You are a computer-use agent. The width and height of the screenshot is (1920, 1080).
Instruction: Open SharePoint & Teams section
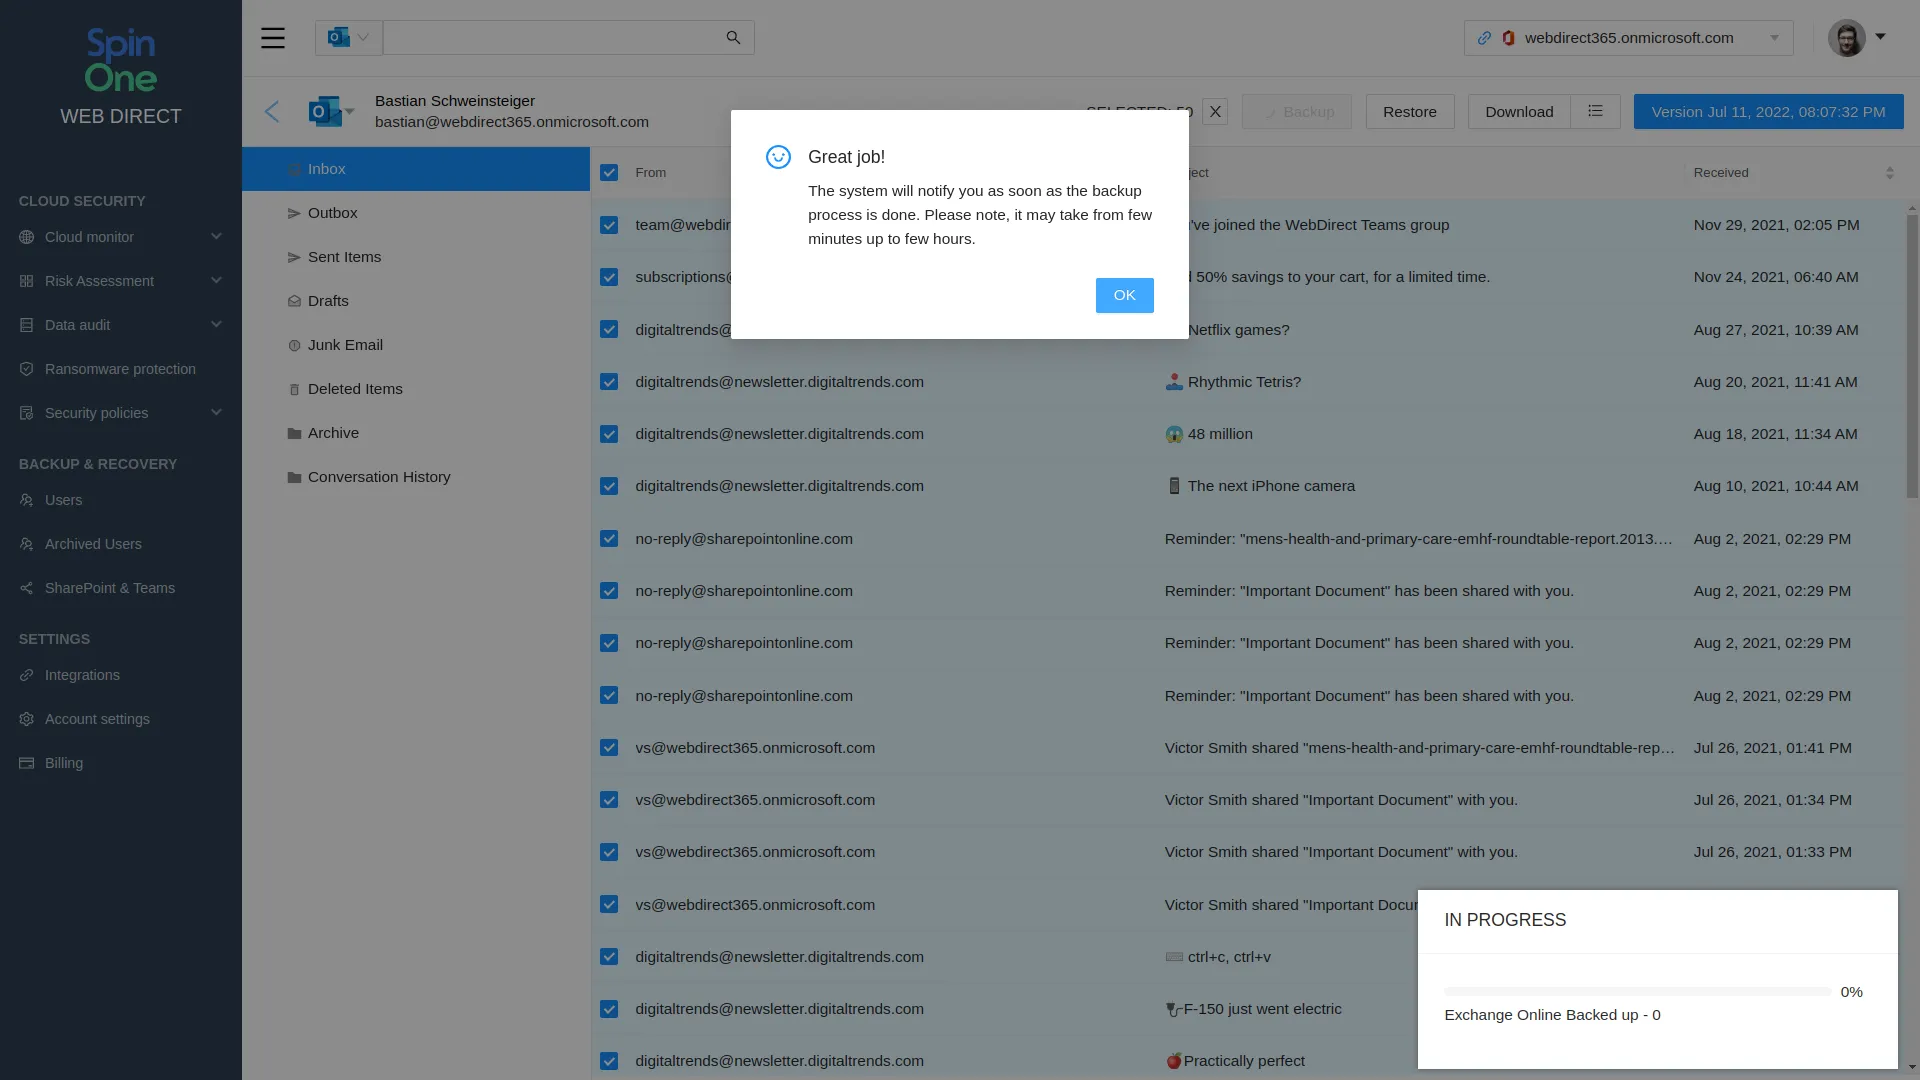tap(109, 588)
